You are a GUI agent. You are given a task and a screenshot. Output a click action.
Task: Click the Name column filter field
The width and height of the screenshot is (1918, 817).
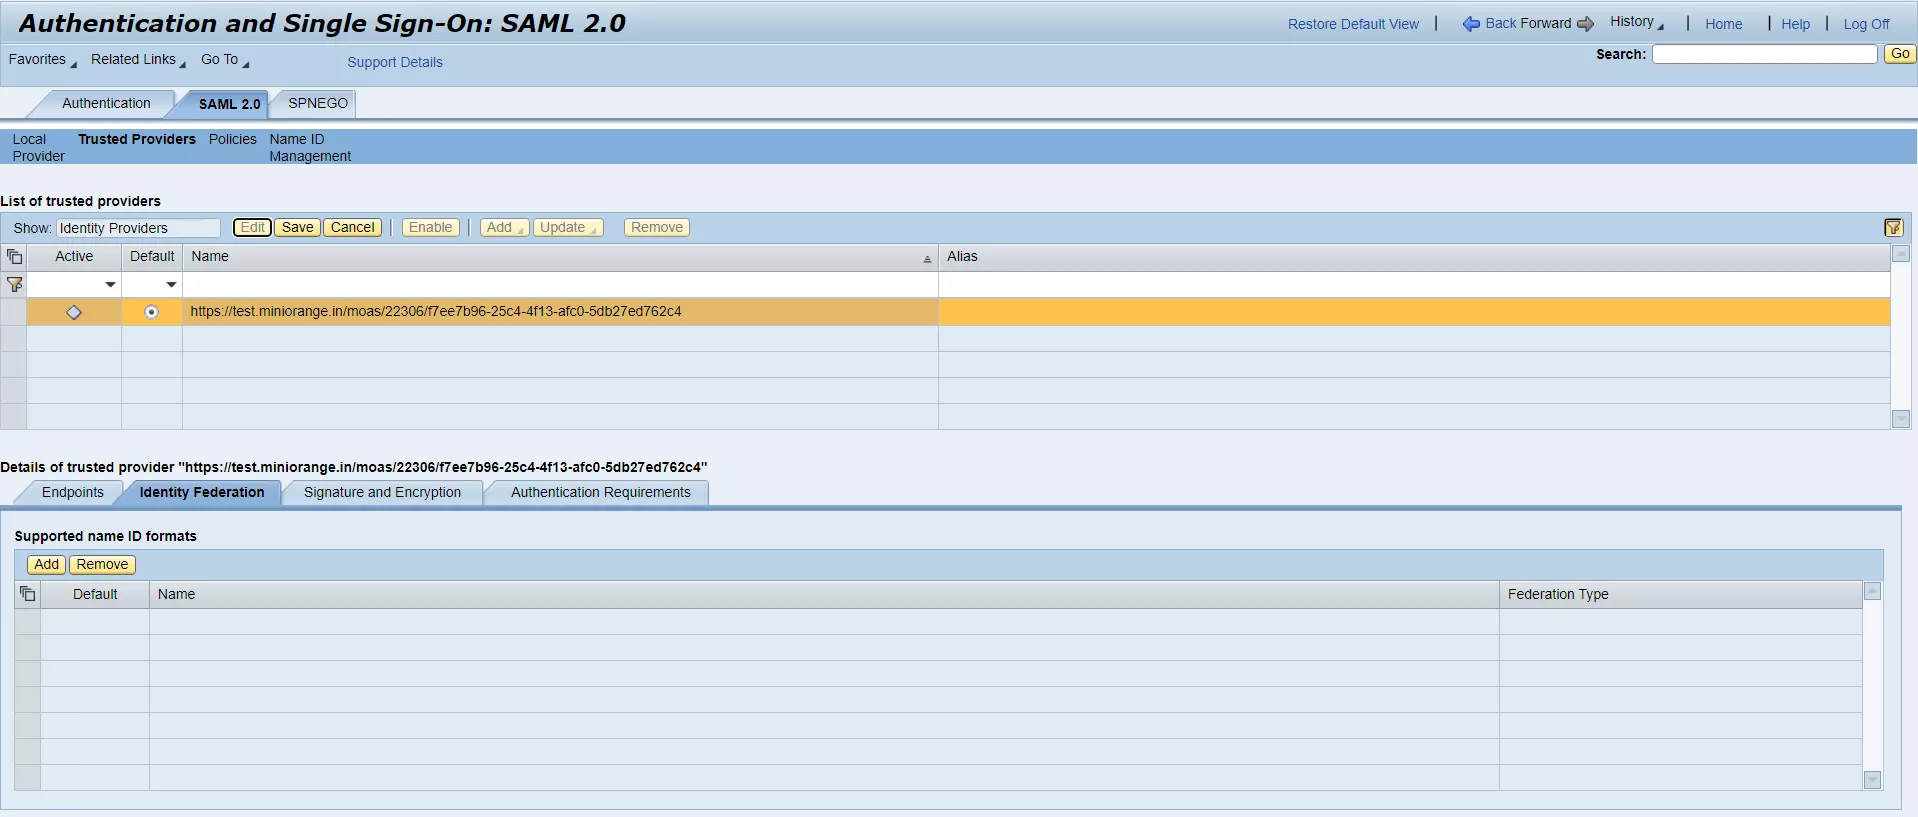pos(560,285)
